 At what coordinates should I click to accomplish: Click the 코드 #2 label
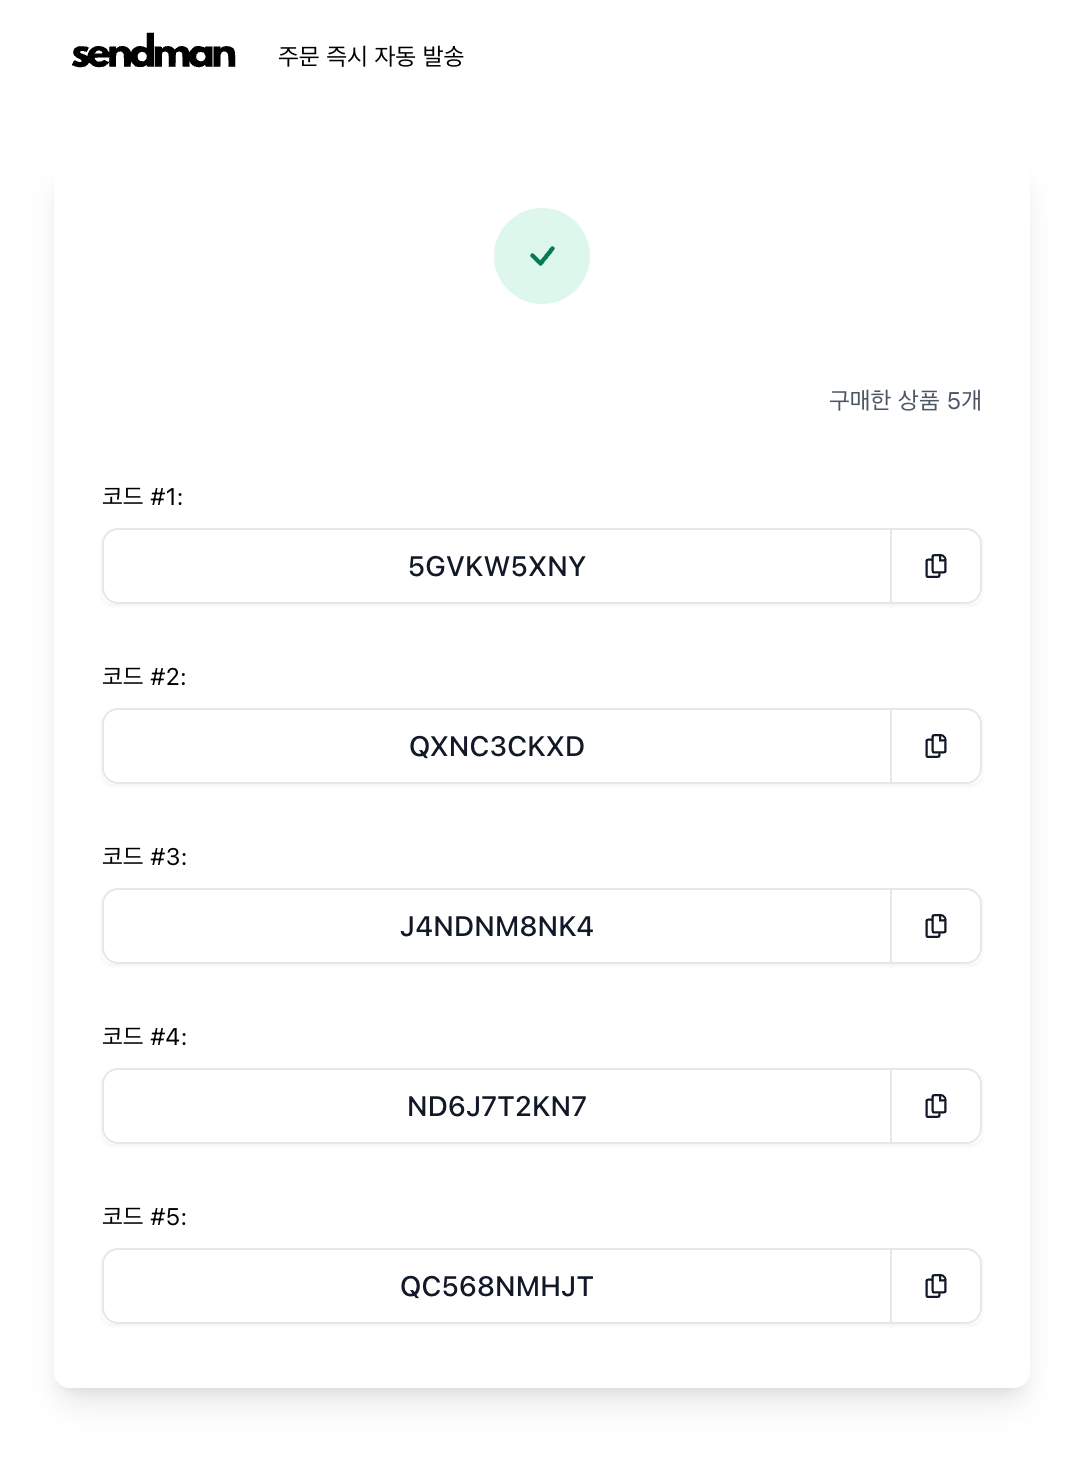[144, 677]
